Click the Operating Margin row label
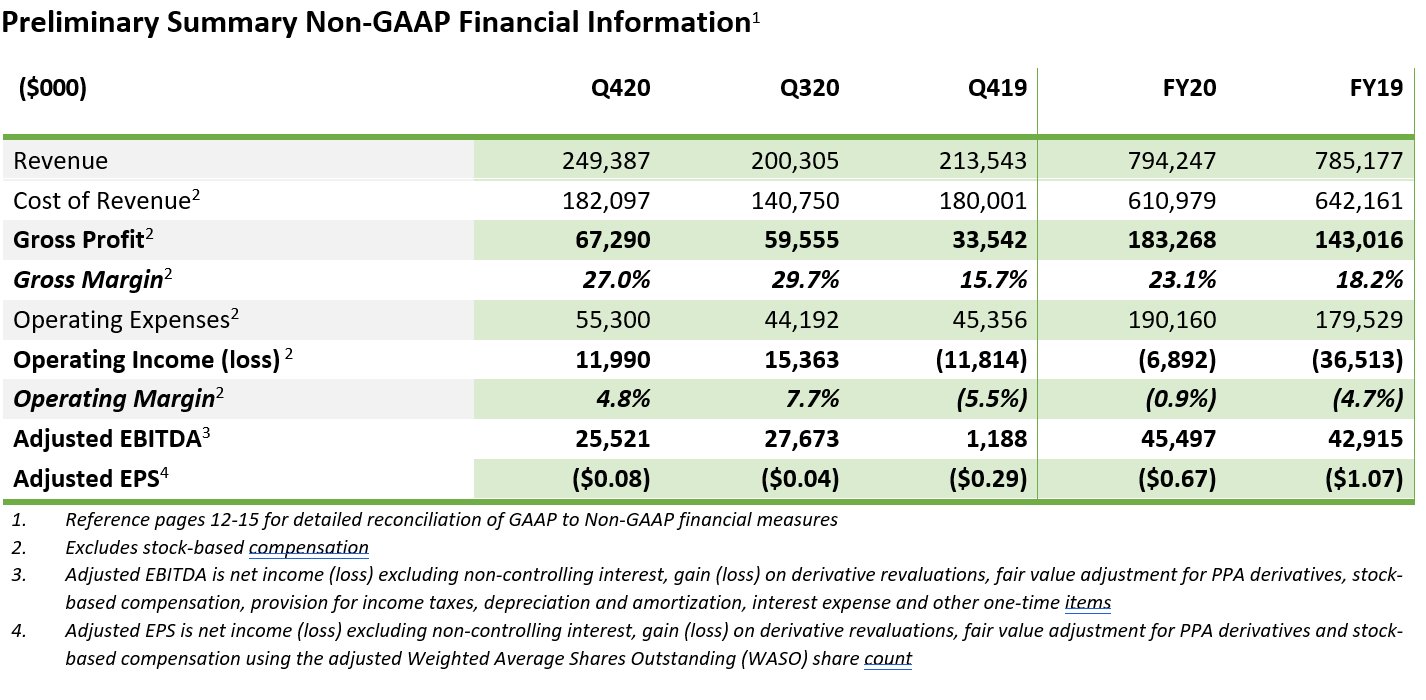 114,399
